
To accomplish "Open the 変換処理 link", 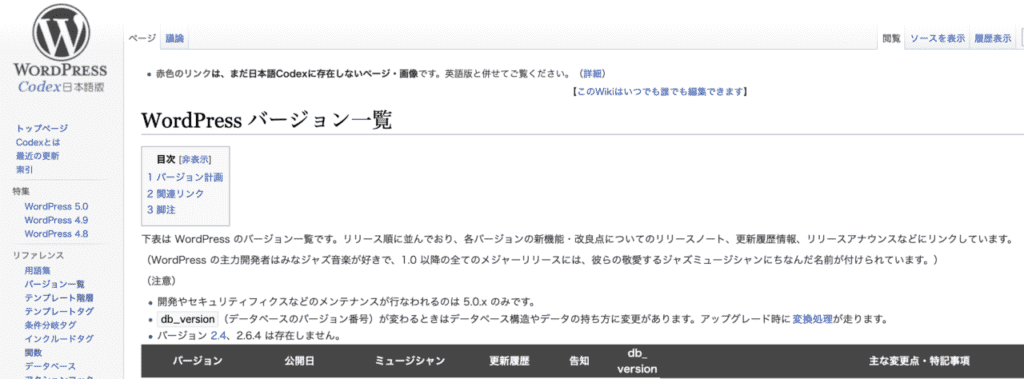I will pyautogui.click(x=814, y=320).
